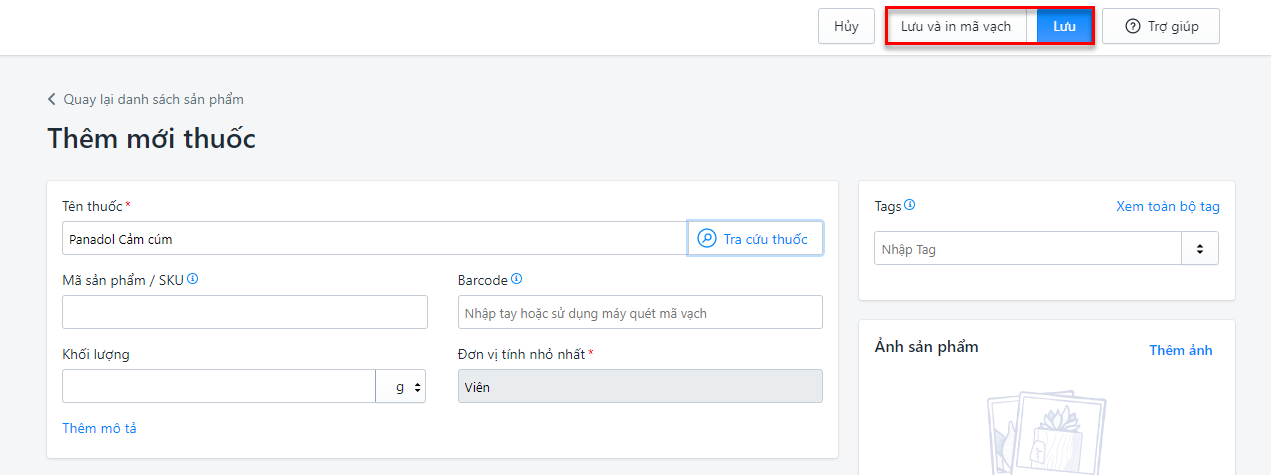
Task: Click the Thêm mô tả link
Action: [99, 428]
